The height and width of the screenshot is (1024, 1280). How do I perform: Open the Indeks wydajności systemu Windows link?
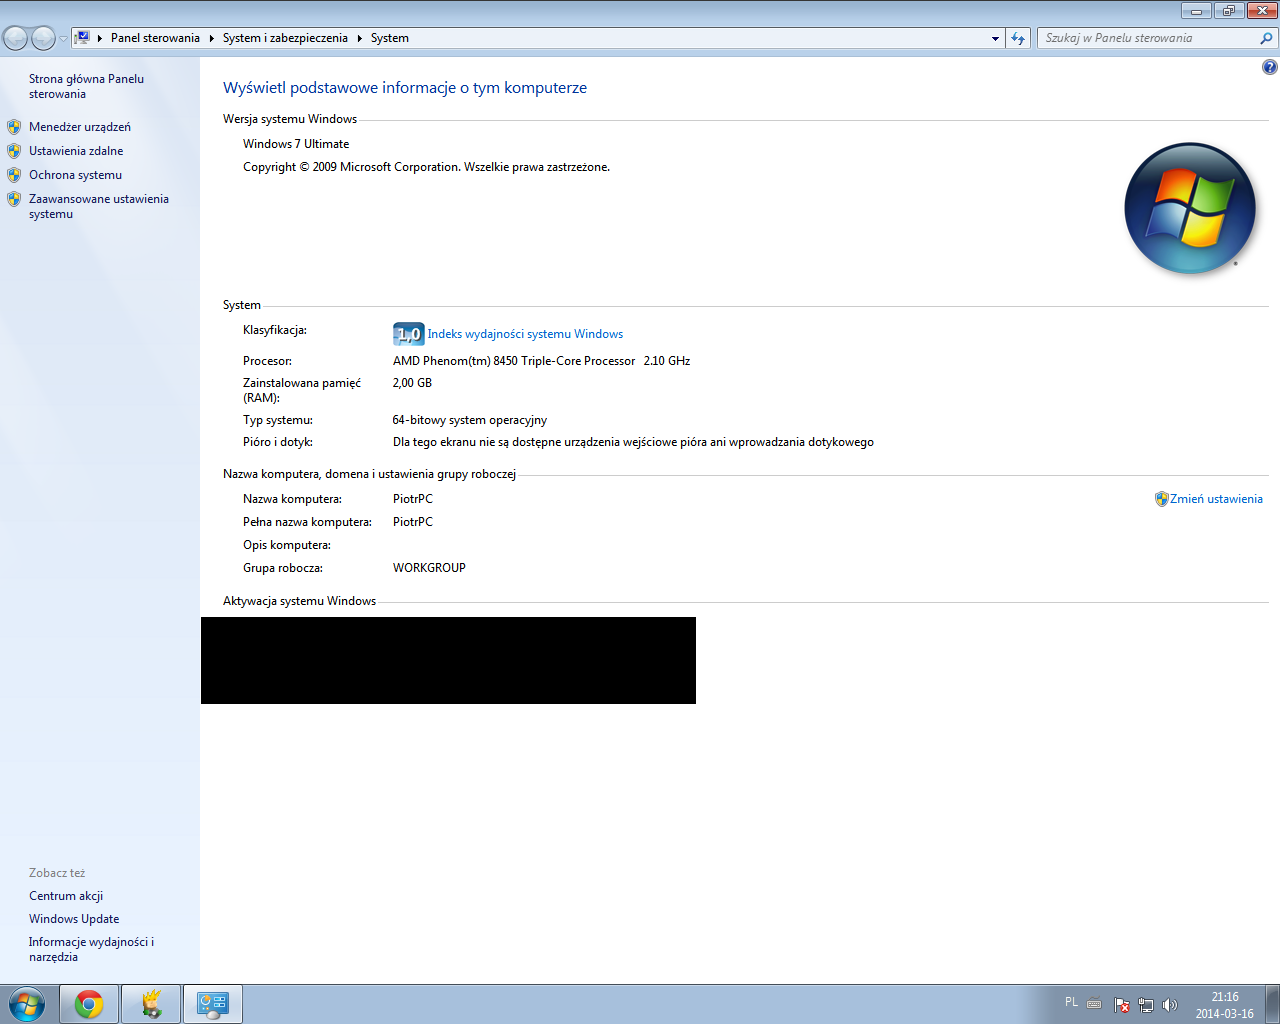(x=524, y=333)
